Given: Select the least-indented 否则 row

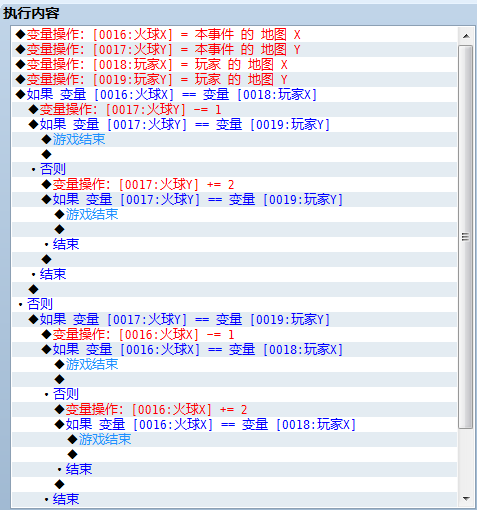Looking at the screenshot, I should coord(234,304).
